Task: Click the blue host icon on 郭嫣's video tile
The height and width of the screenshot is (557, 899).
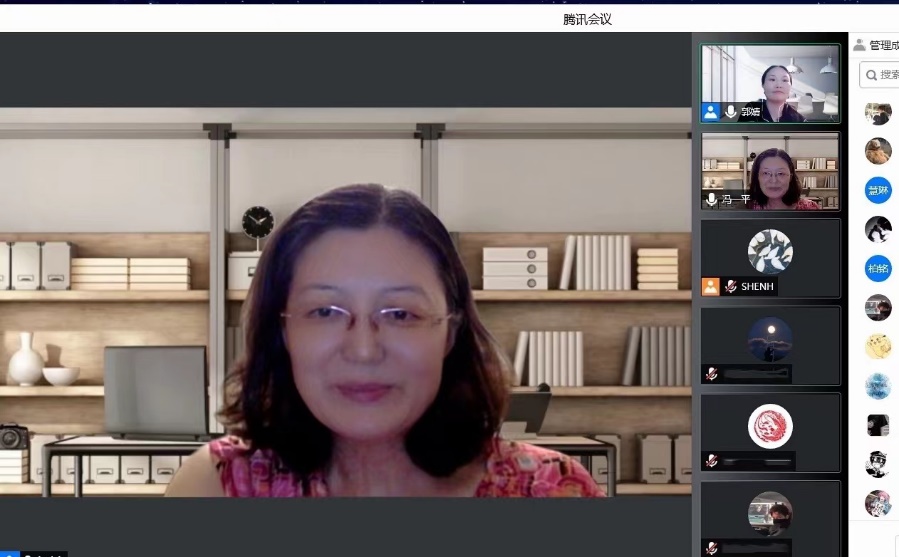Action: [x=710, y=112]
